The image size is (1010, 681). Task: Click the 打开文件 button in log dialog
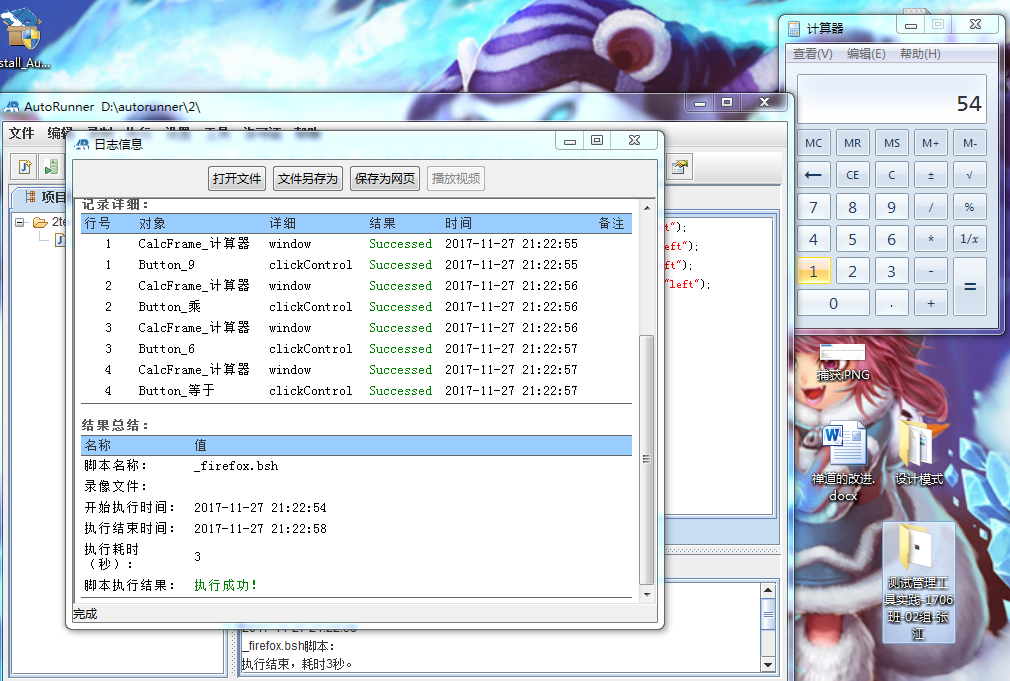236,178
